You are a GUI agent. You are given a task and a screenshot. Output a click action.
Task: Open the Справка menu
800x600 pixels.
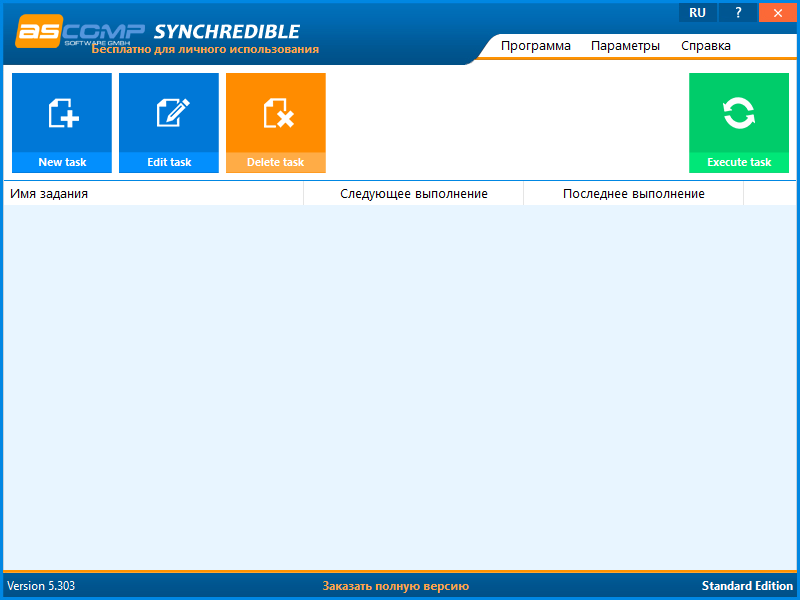[705, 45]
